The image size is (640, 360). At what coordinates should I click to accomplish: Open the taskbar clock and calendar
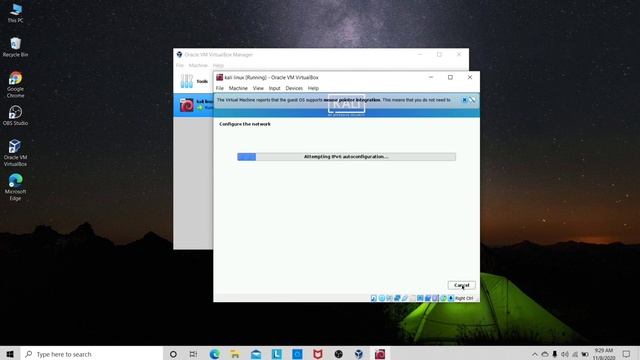604,354
